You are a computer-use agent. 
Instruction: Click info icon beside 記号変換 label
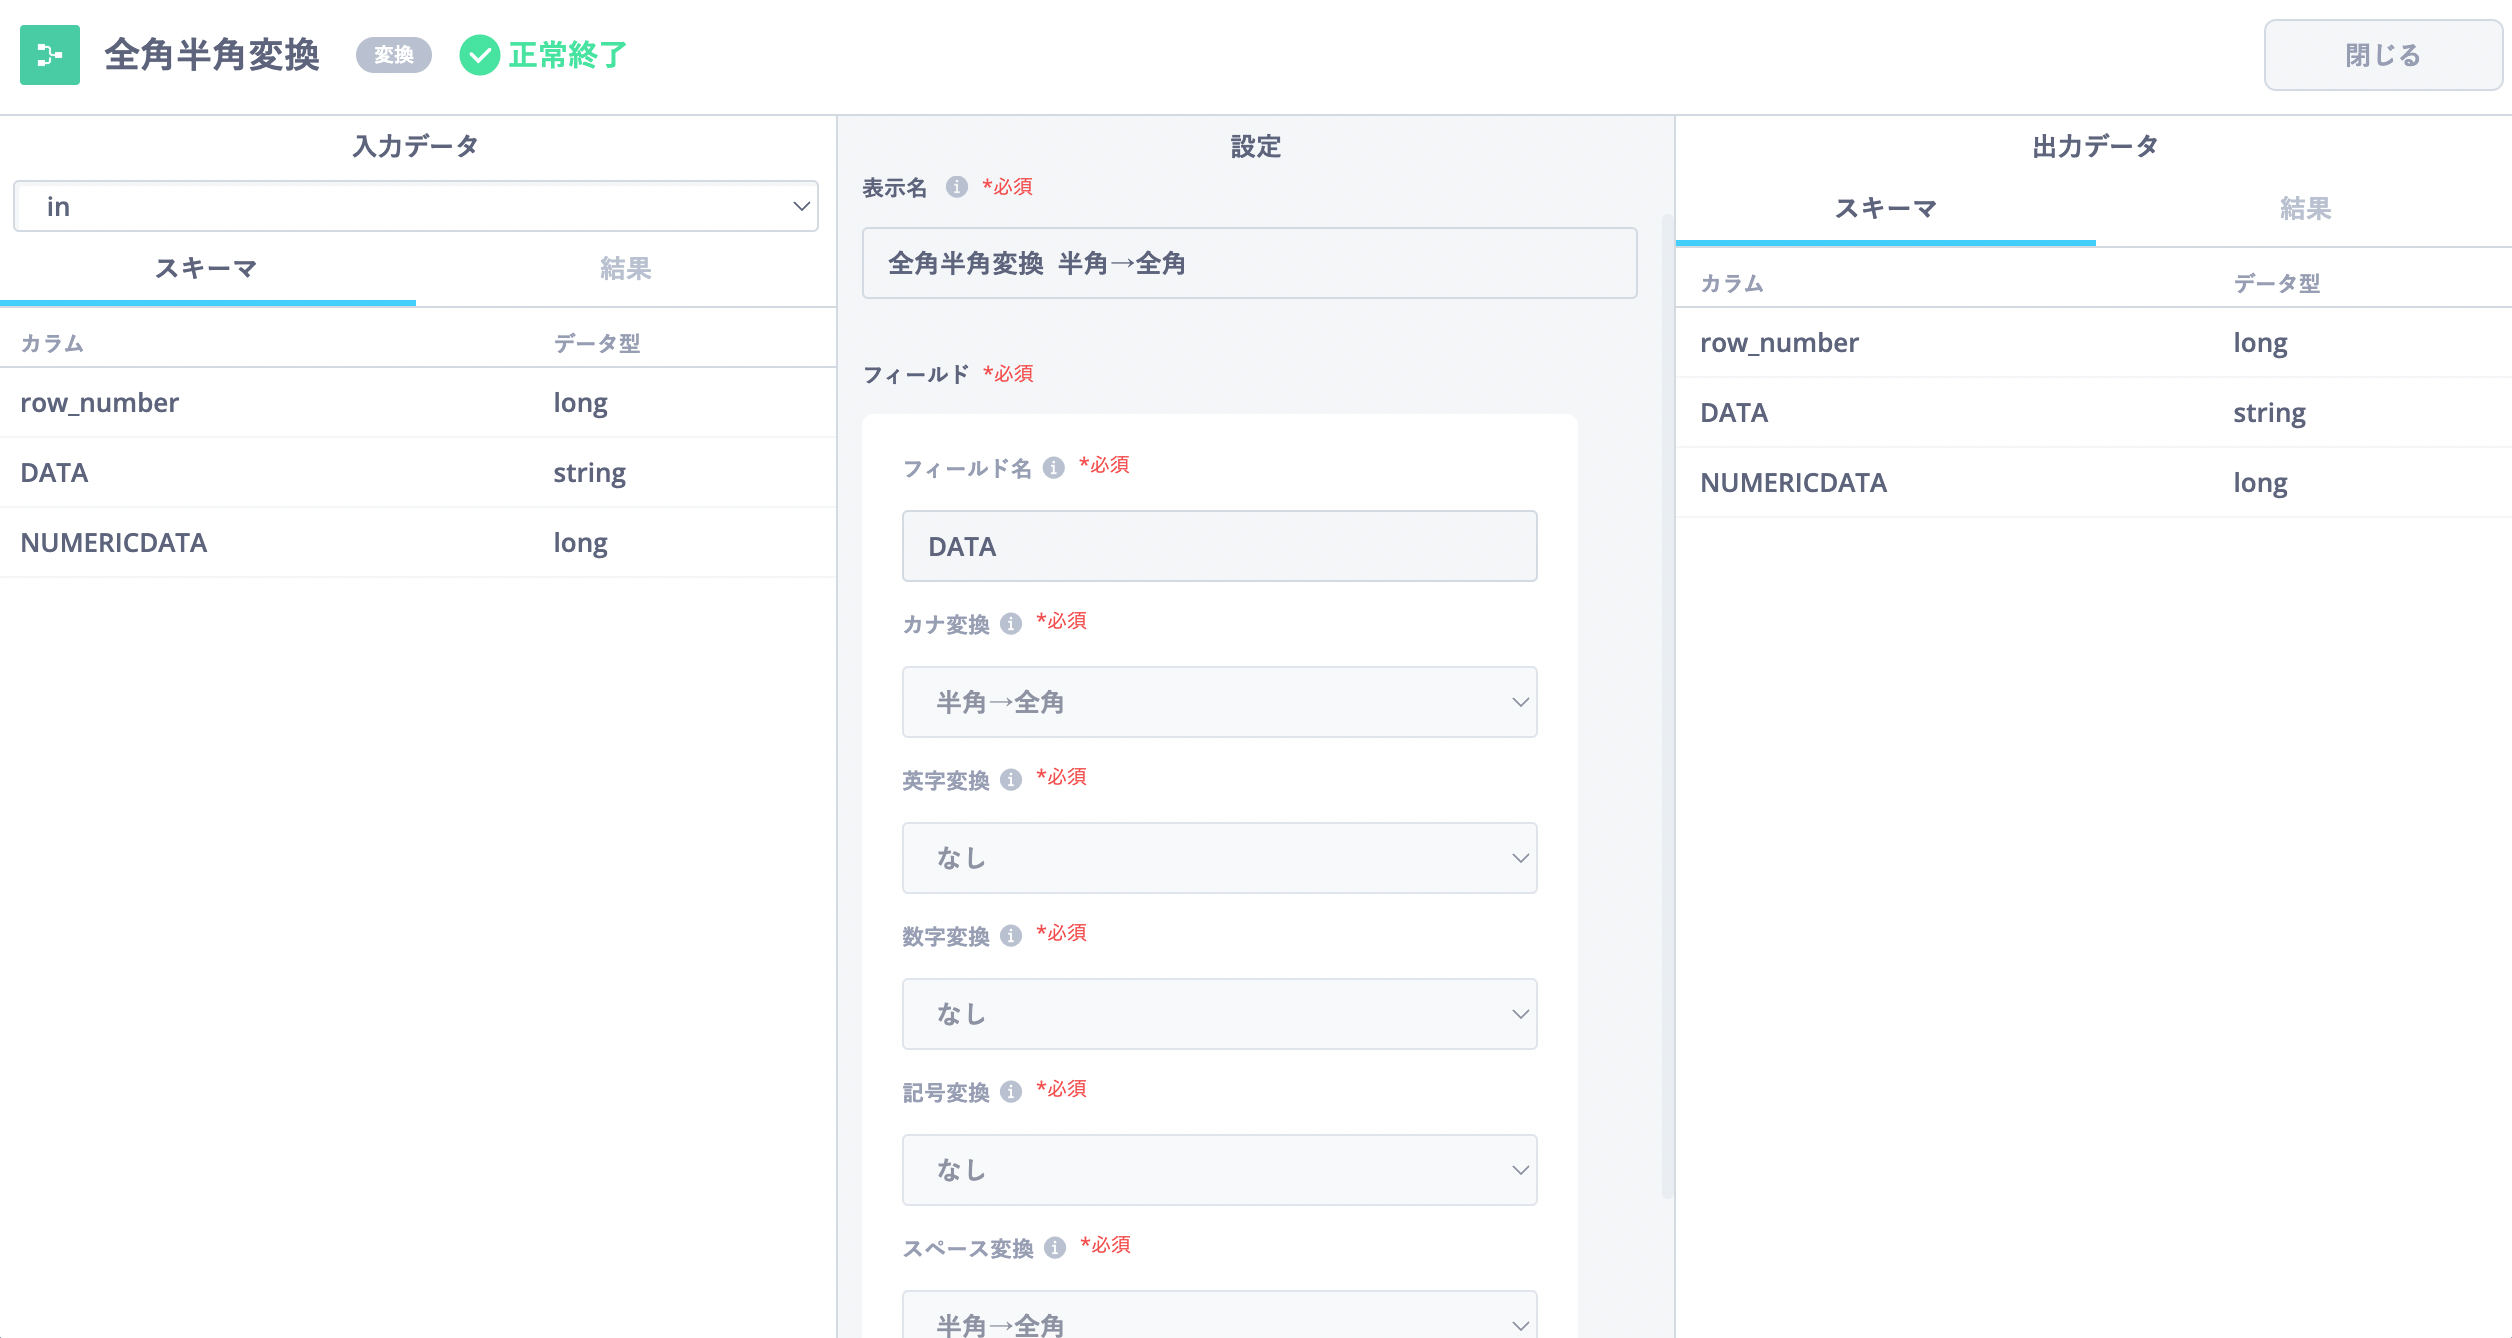[x=1011, y=1092]
